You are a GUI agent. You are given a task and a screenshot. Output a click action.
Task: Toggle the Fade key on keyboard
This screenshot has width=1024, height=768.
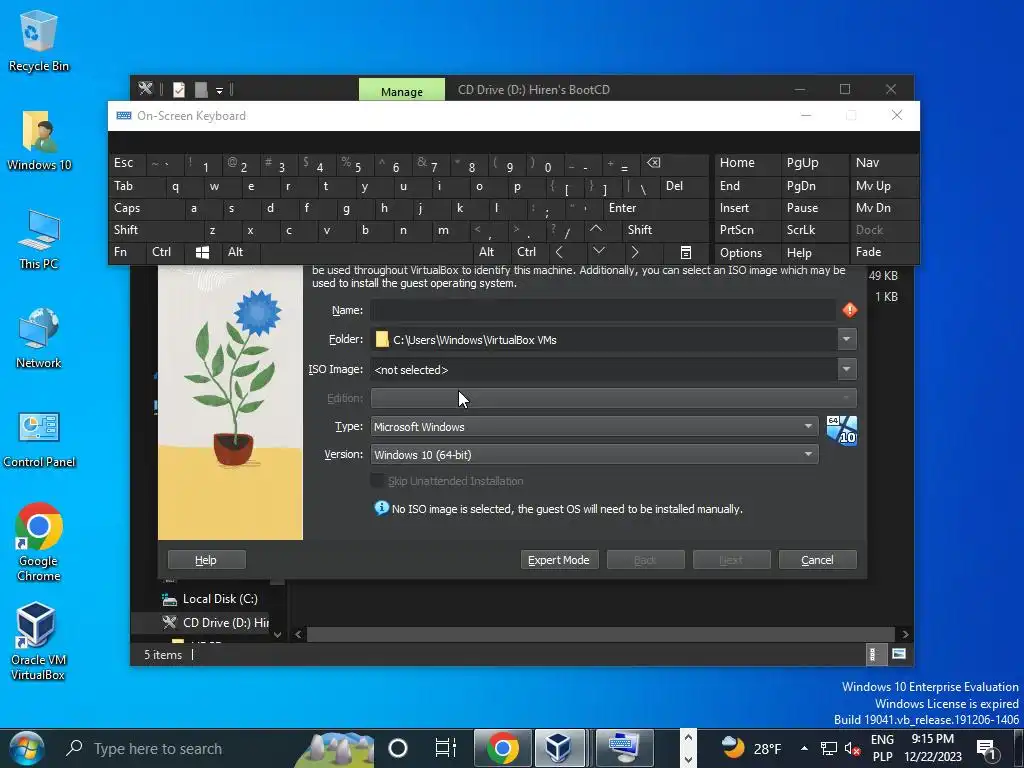884,252
